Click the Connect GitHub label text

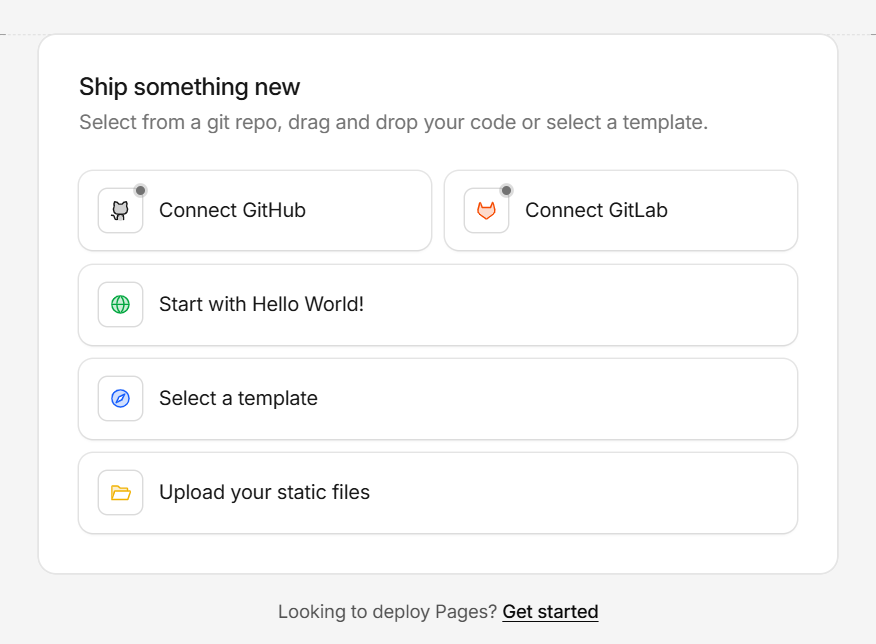tap(232, 210)
